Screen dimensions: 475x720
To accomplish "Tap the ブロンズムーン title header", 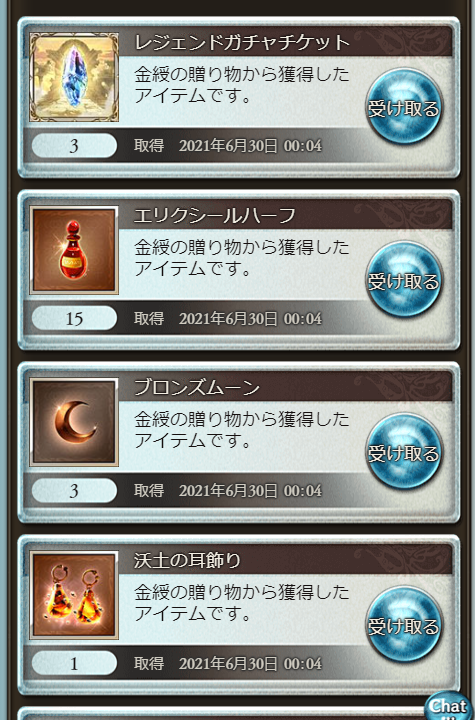I will (x=286, y=388).
